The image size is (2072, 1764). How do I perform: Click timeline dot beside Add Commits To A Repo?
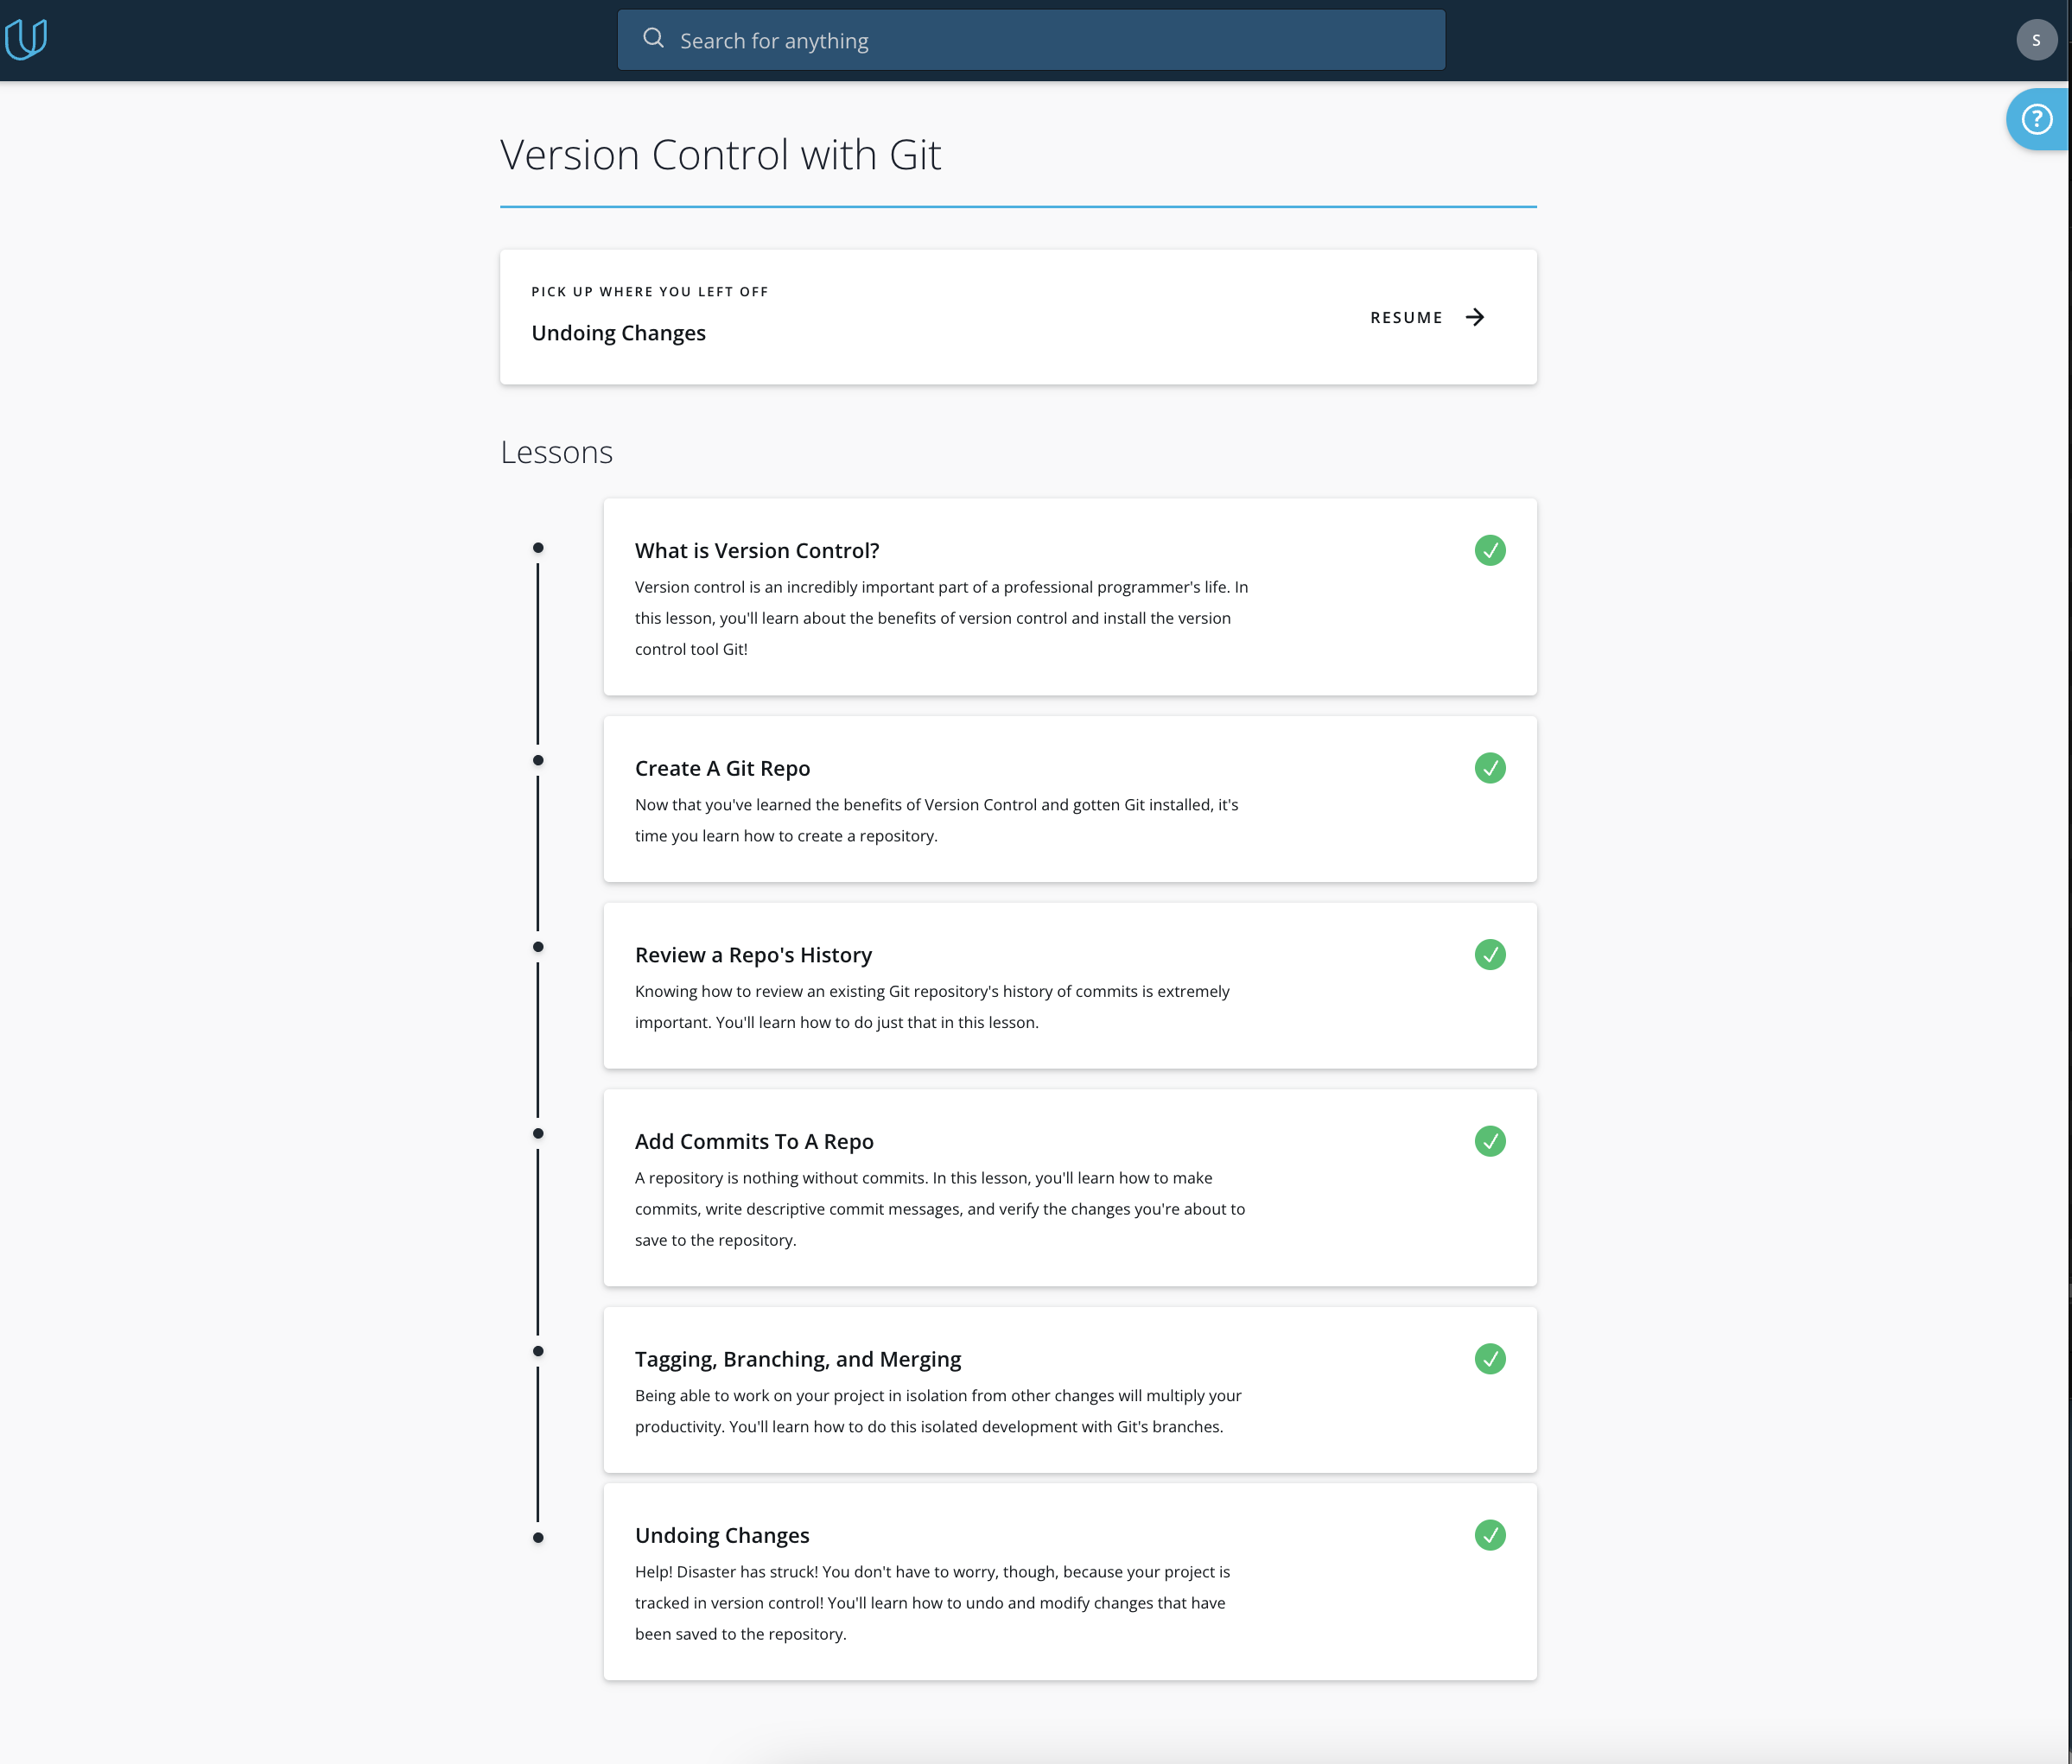[x=538, y=1134]
